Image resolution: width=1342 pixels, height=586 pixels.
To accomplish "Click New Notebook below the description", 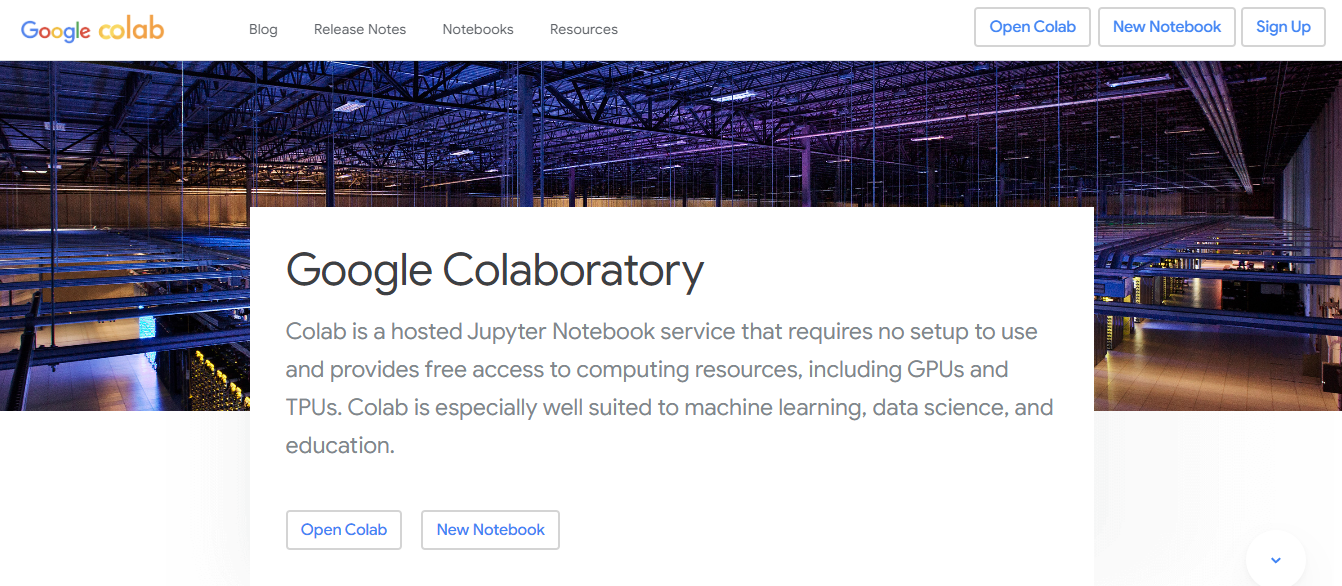I will [490, 530].
